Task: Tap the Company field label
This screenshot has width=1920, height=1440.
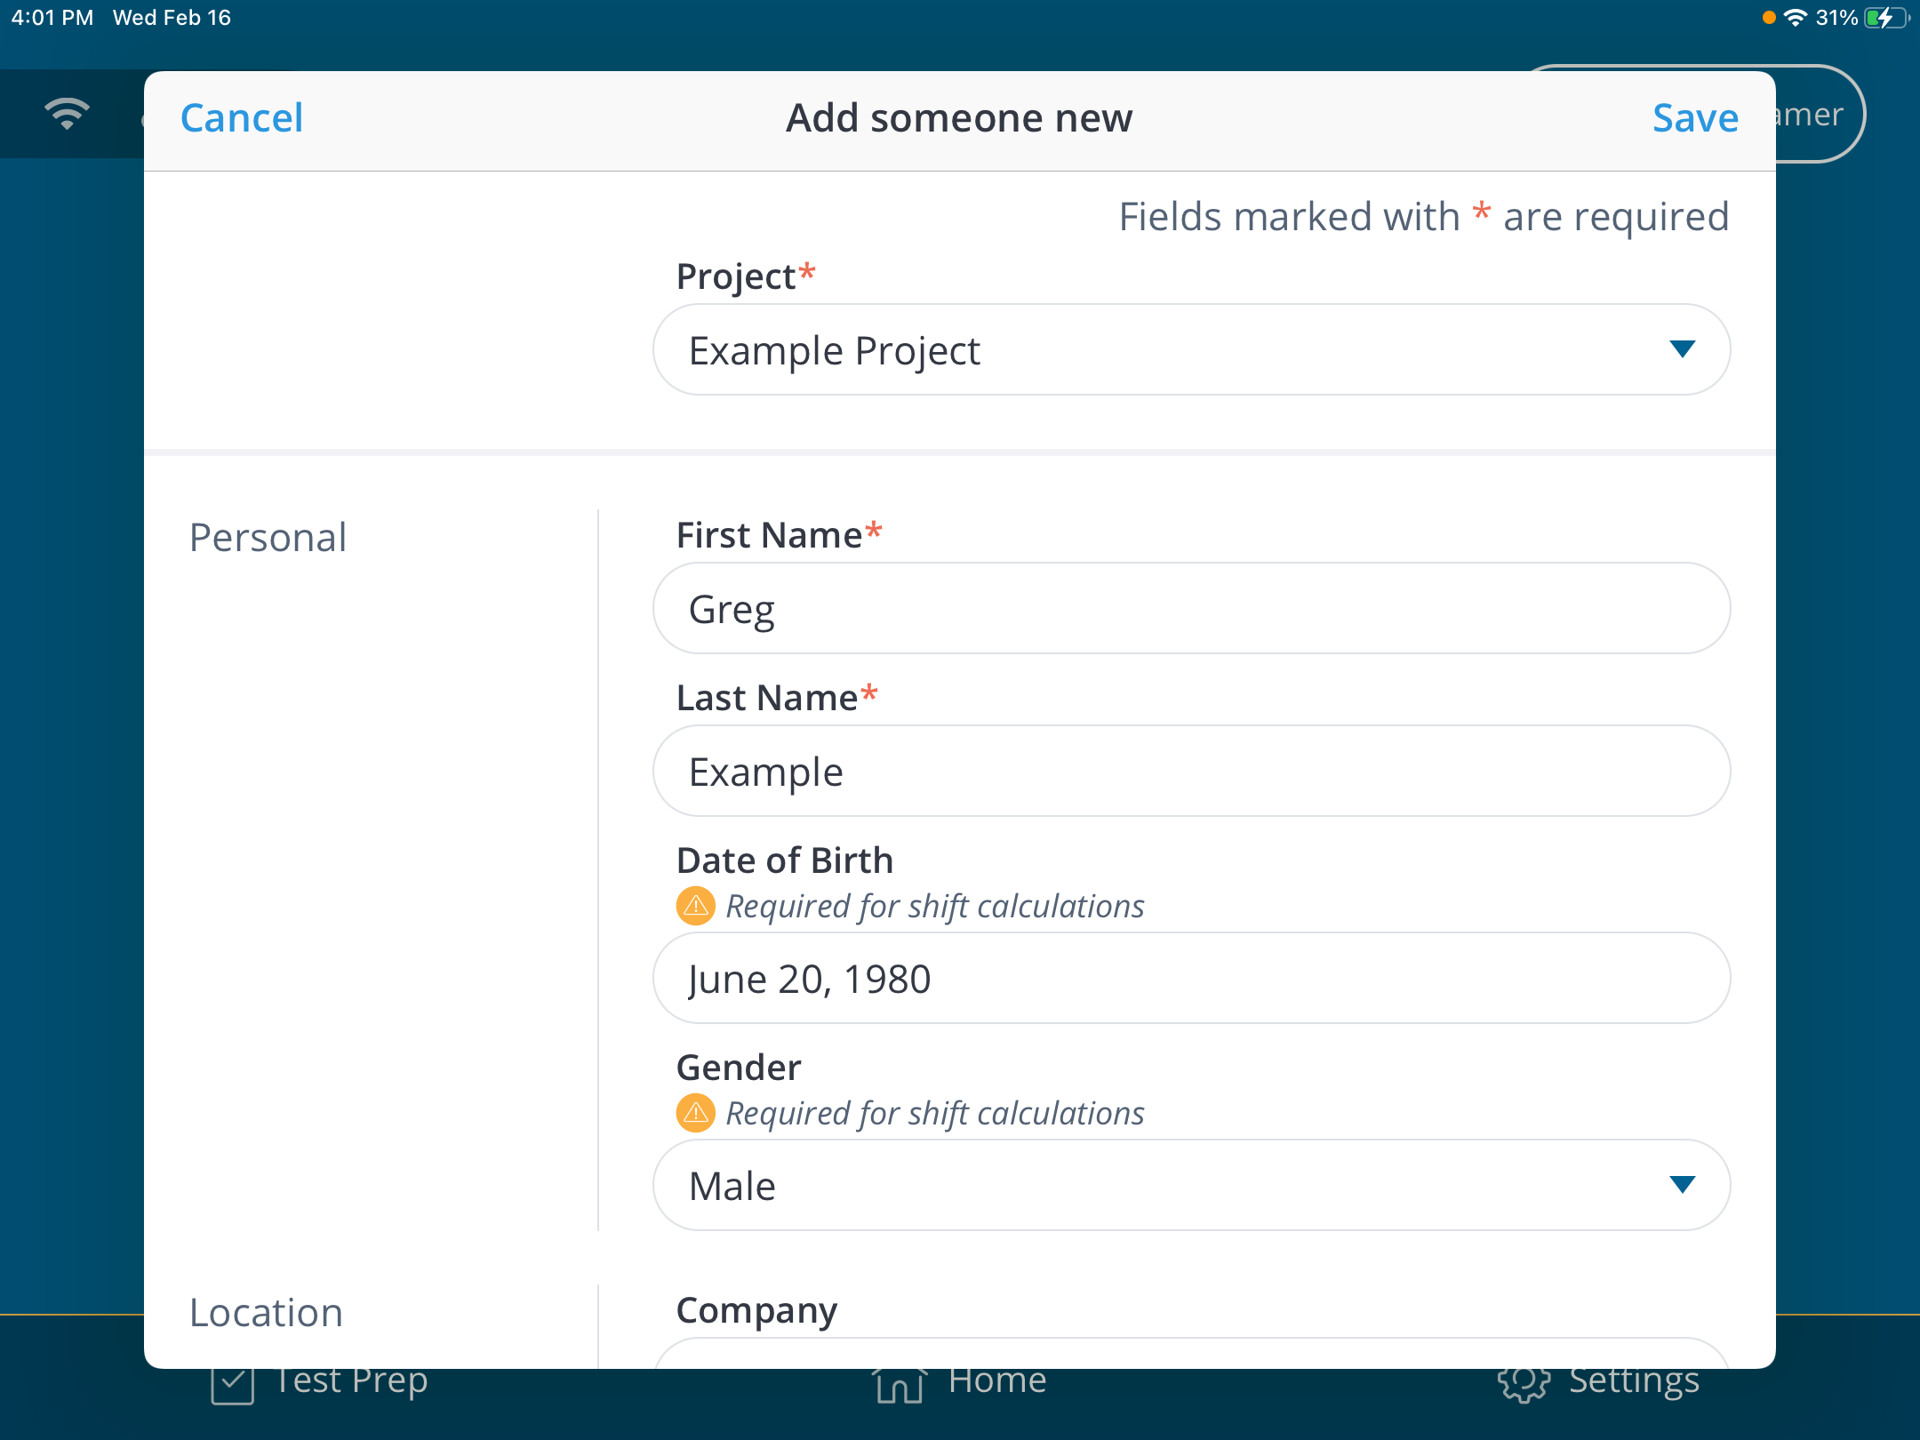Action: (x=757, y=1310)
